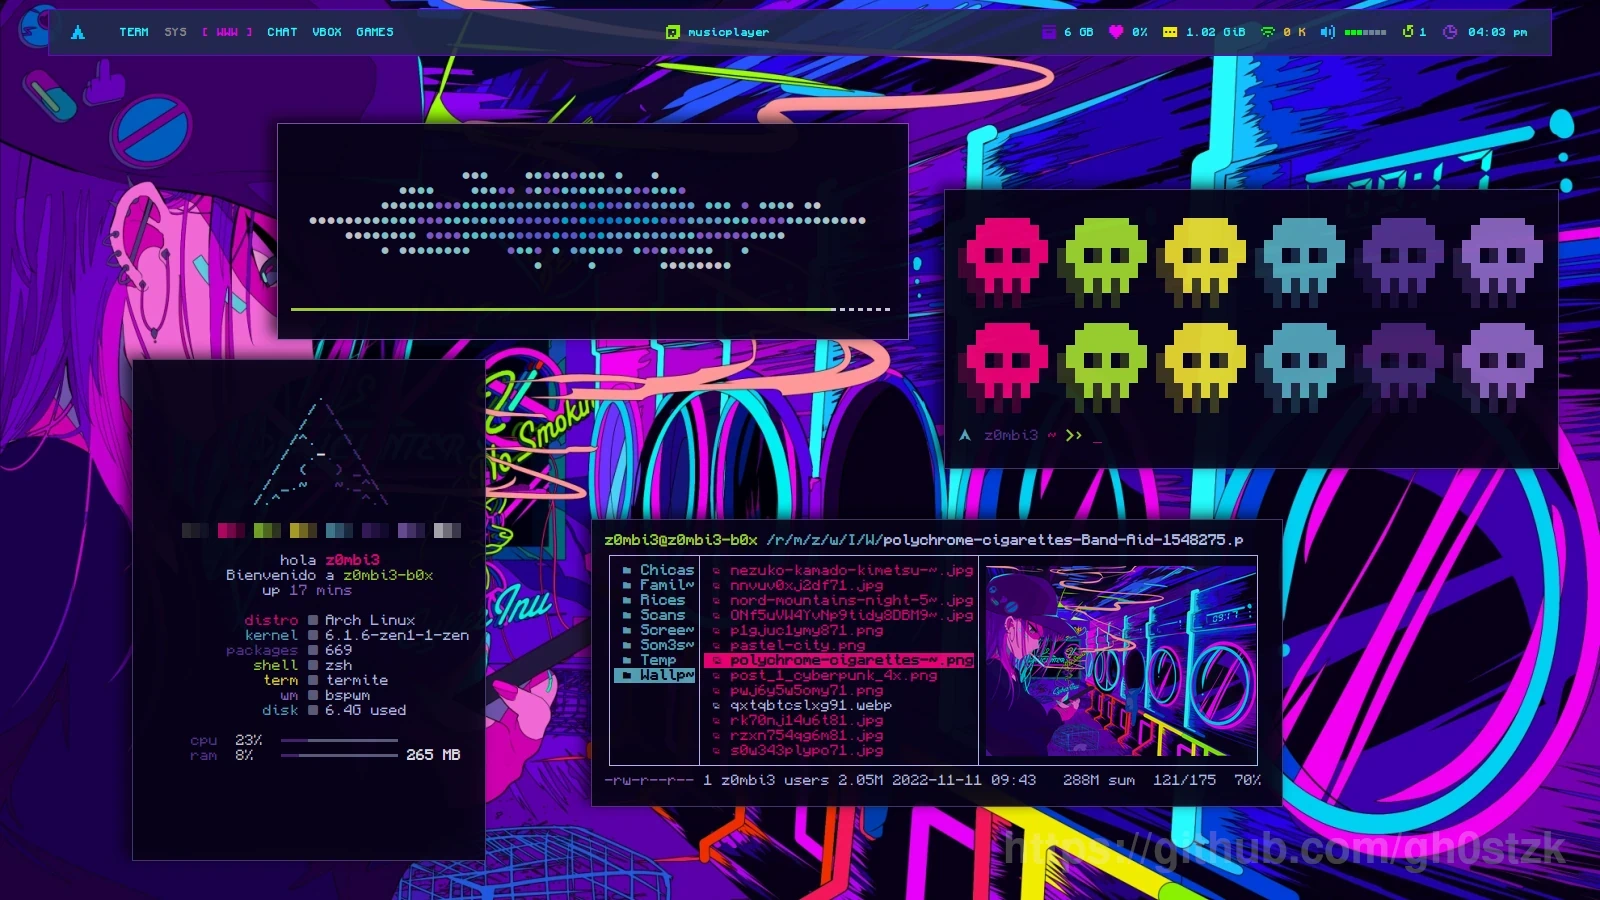The width and height of the screenshot is (1600, 900).
Task: Click the wallpaper preview image in ranger
Action: pyautogui.click(x=1120, y=660)
